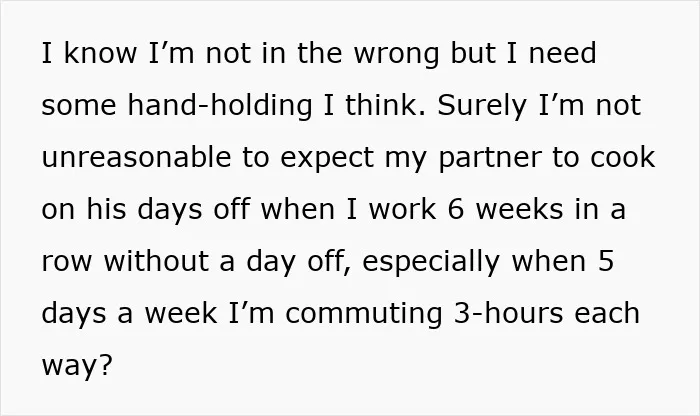Click the word 'weeks' in the text

520,209
